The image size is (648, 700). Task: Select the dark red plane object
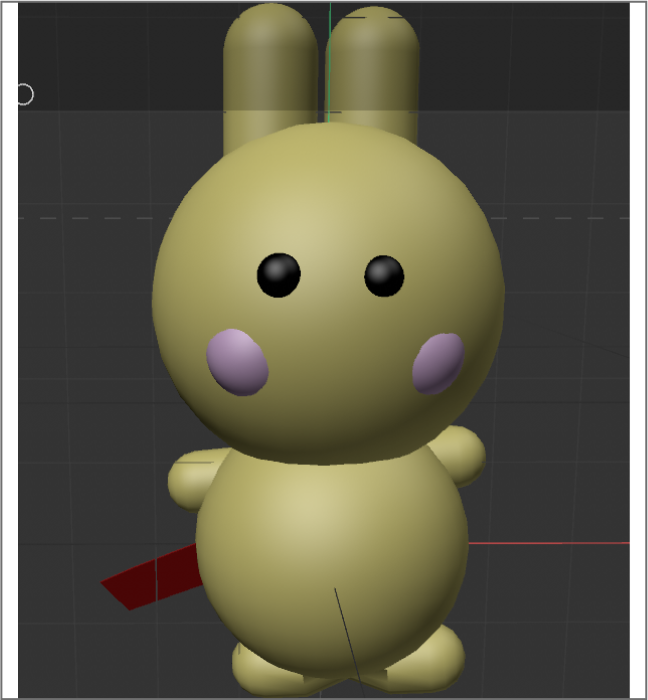pos(152,578)
